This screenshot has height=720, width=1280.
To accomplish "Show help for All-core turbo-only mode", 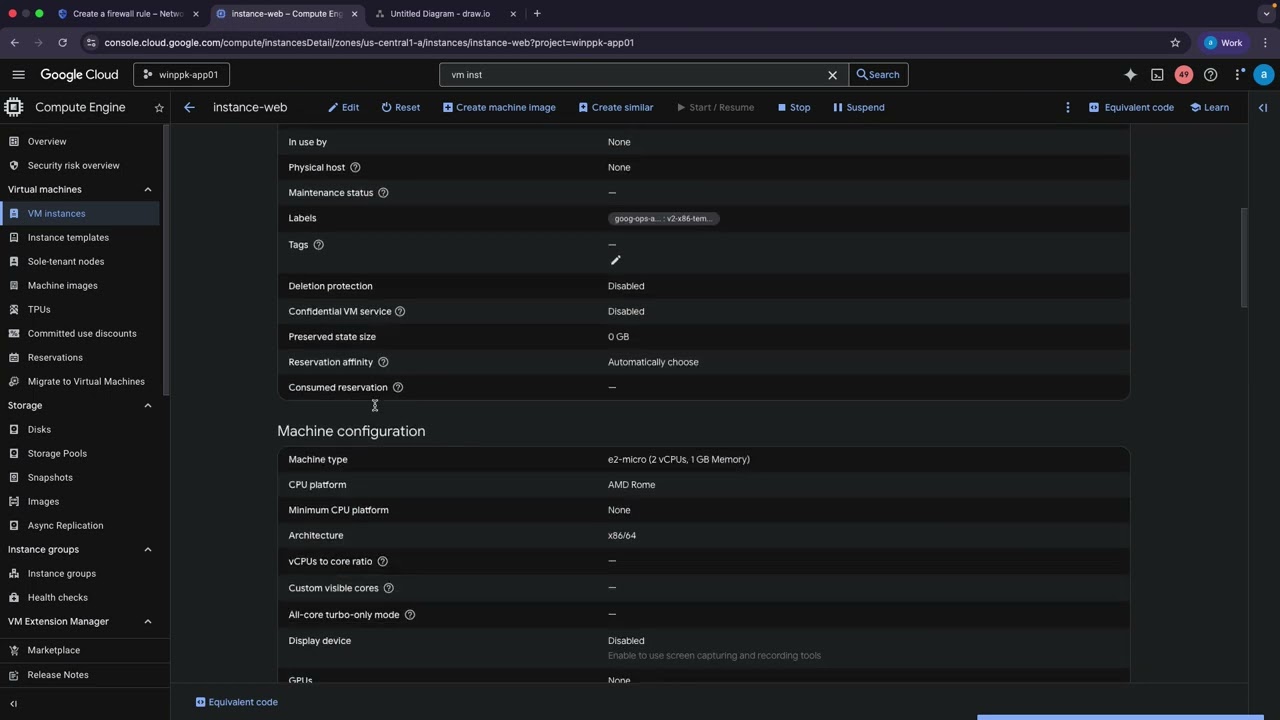I will (x=410, y=615).
